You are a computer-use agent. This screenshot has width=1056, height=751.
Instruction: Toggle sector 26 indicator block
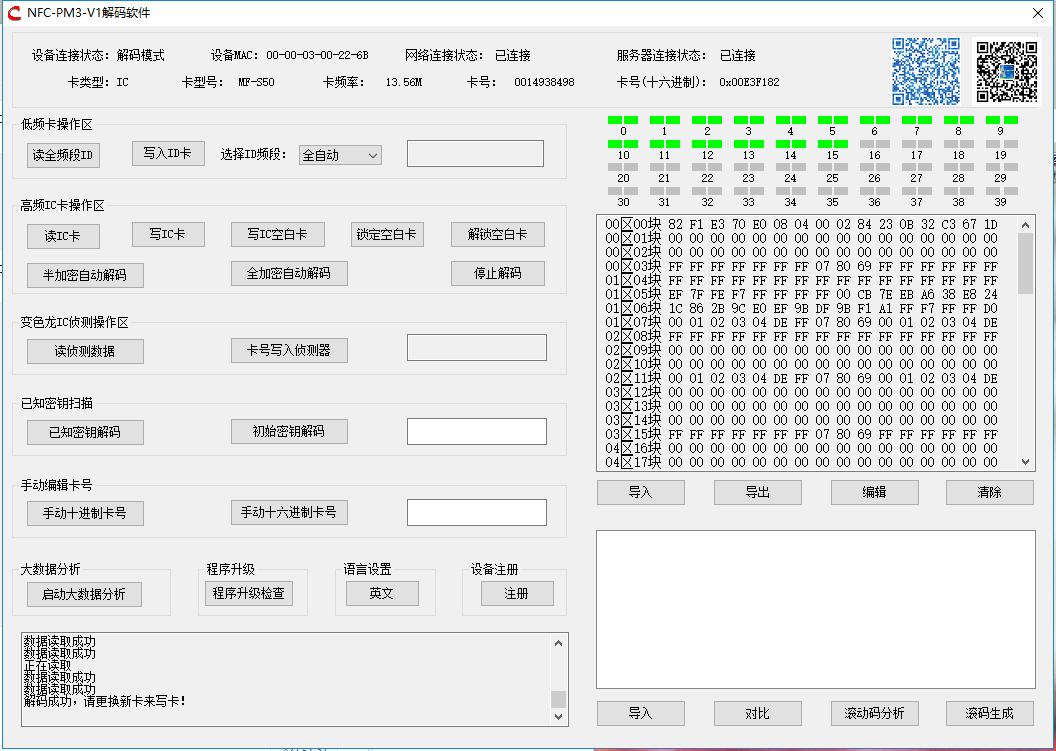point(874,167)
